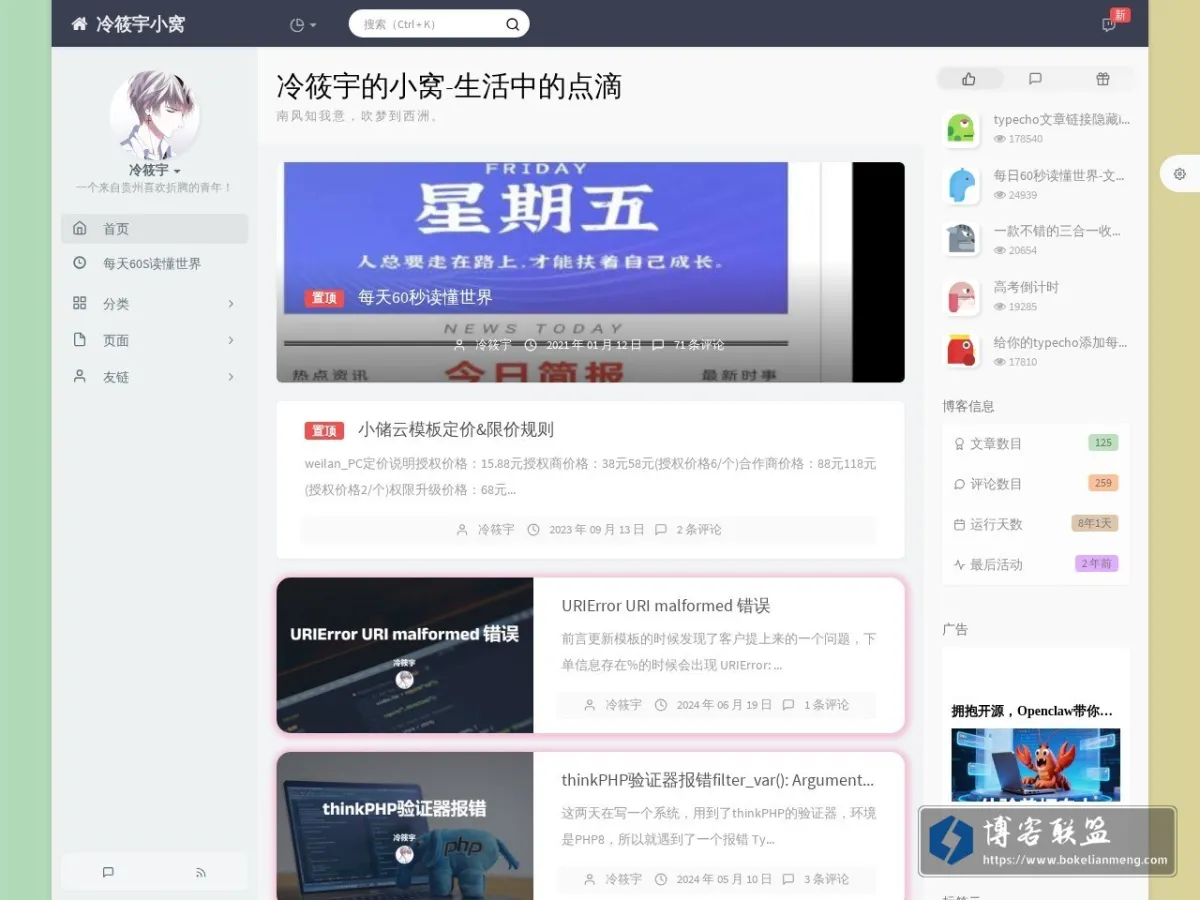Open the 博客联盟 bokelianmeng.com banner

tap(1047, 841)
